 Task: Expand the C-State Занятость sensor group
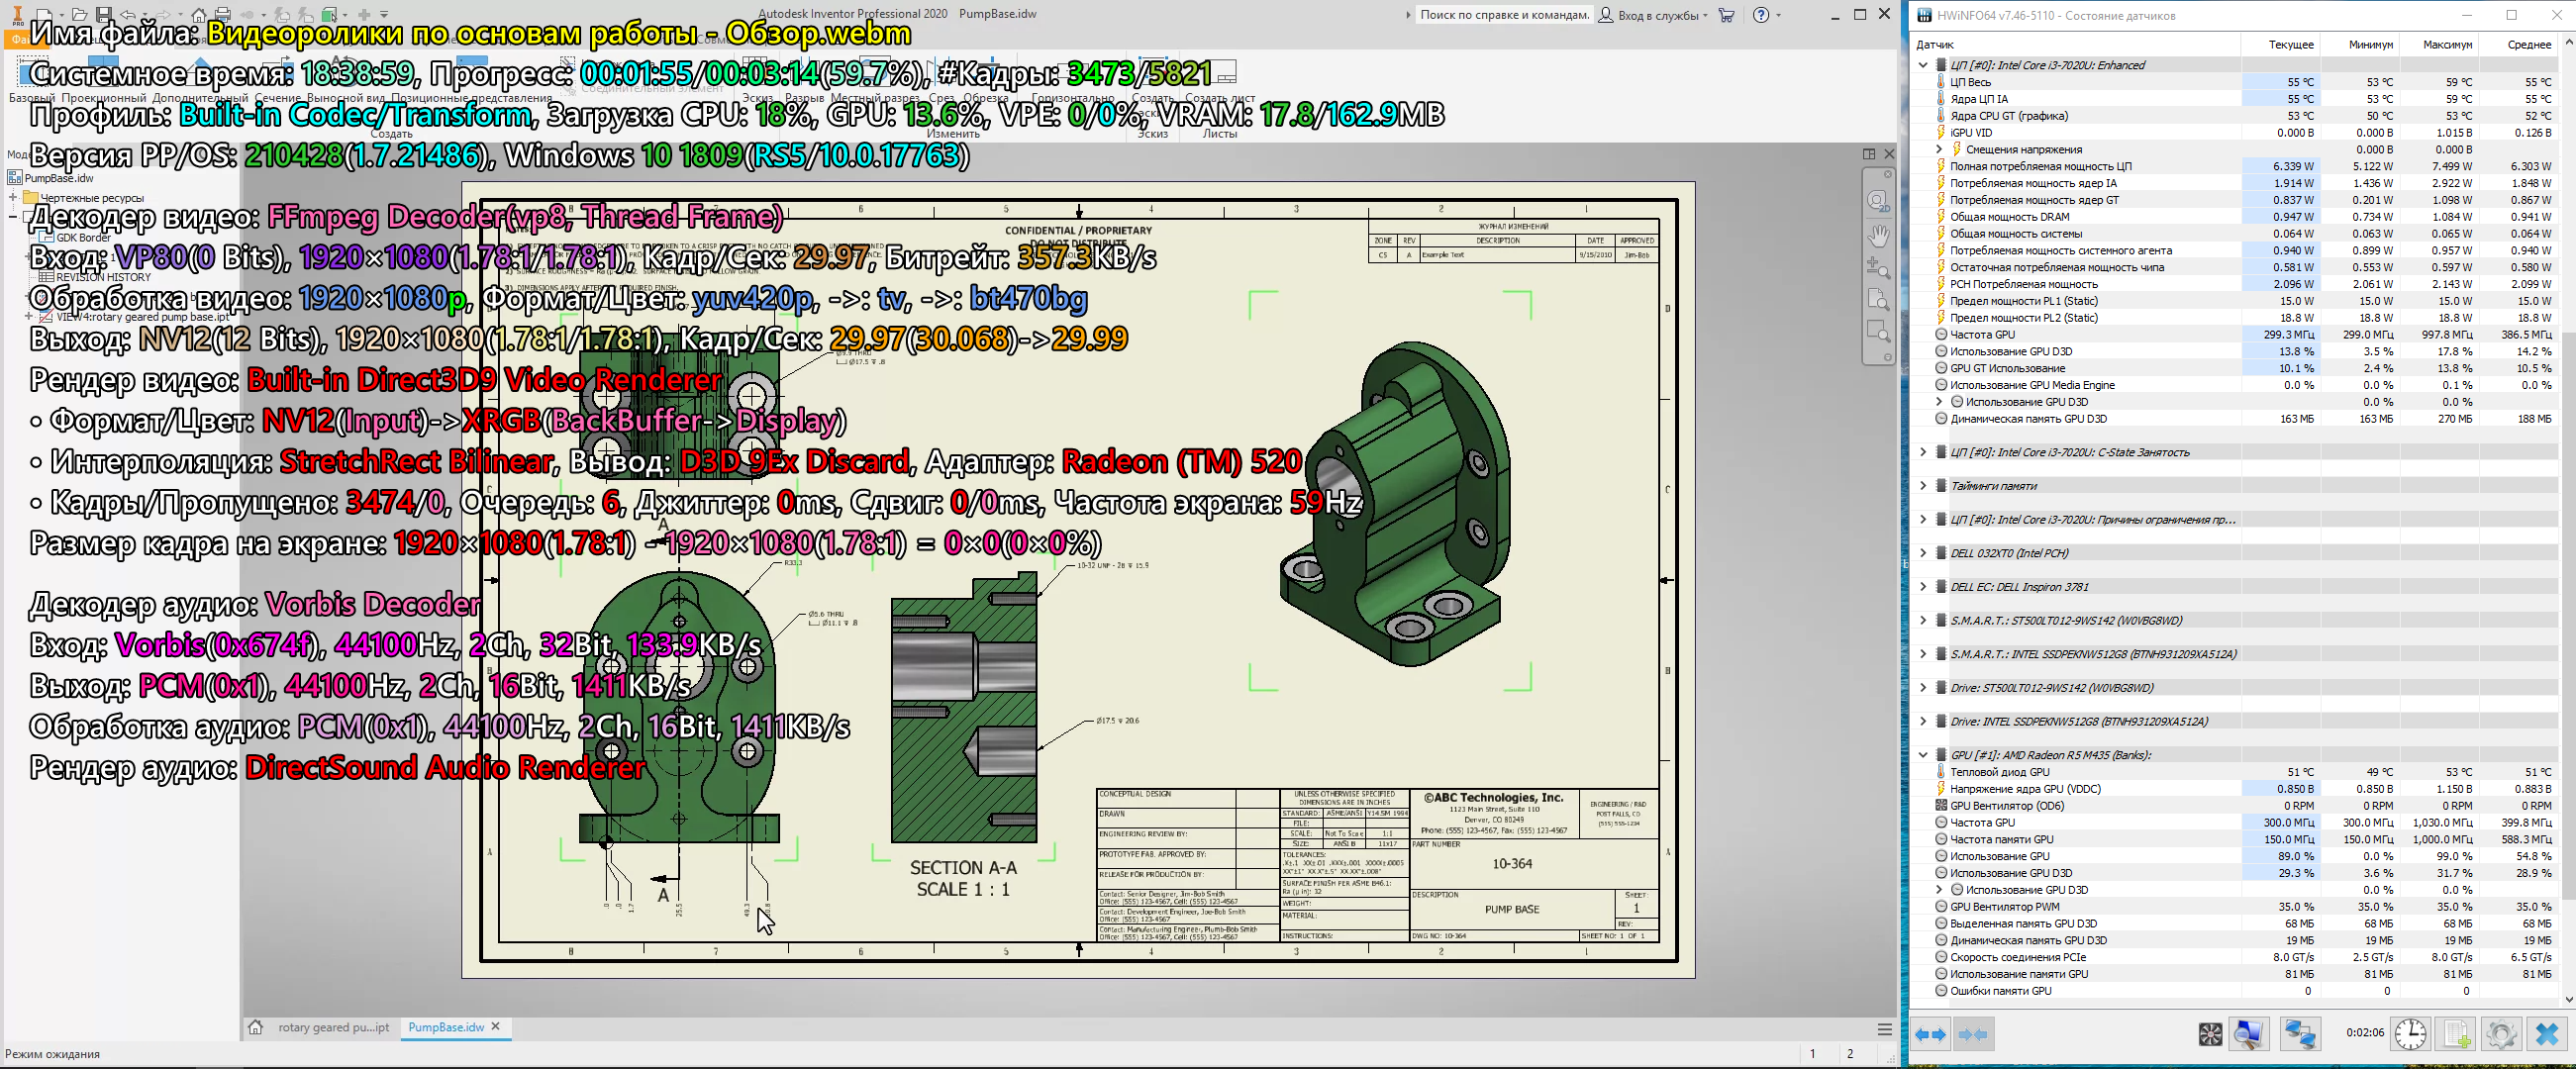pyautogui.click(x=1922, y=452)
